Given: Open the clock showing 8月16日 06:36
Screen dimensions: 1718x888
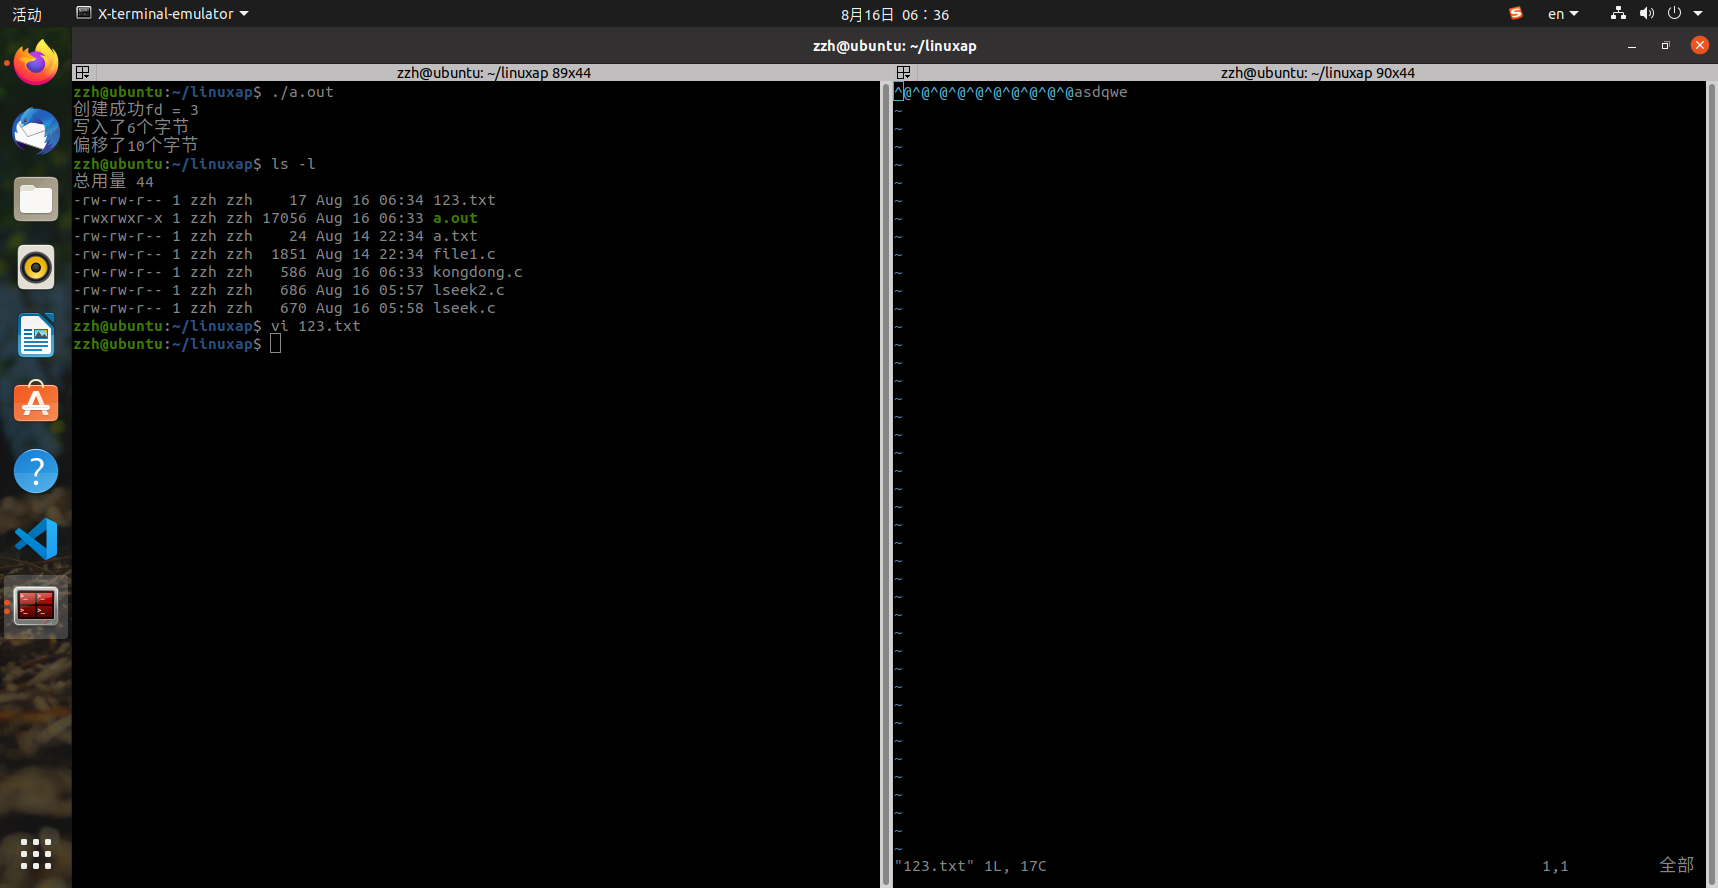Looking at the screenshot, I should (x=895, y=14).
